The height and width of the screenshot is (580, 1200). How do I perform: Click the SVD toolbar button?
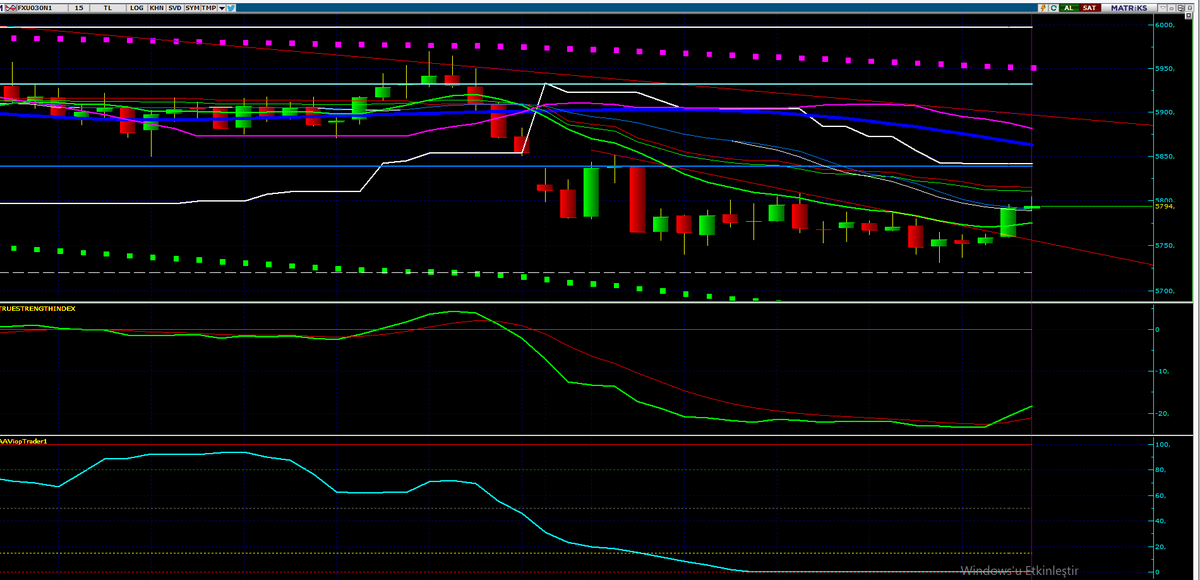click(x=175, y=8)
